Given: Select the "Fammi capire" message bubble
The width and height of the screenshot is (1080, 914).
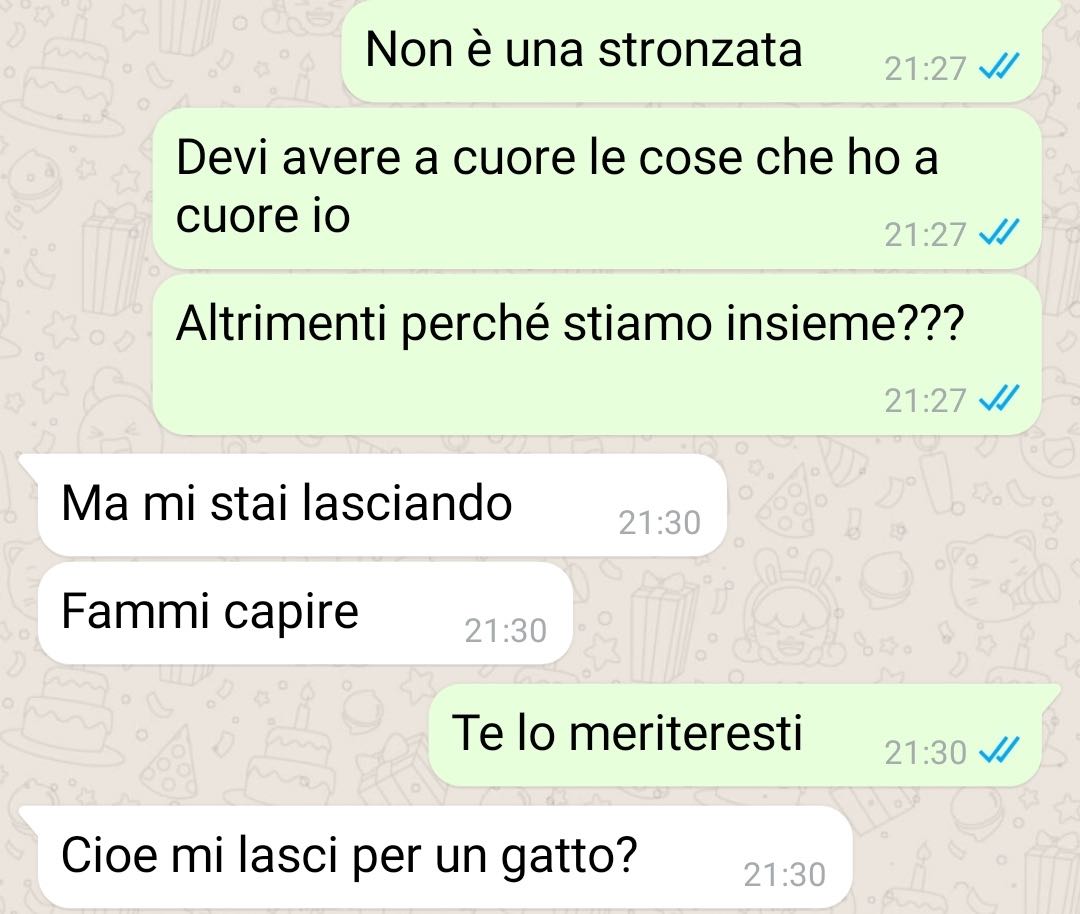Looking at the screenshot, I should (305, 613).
